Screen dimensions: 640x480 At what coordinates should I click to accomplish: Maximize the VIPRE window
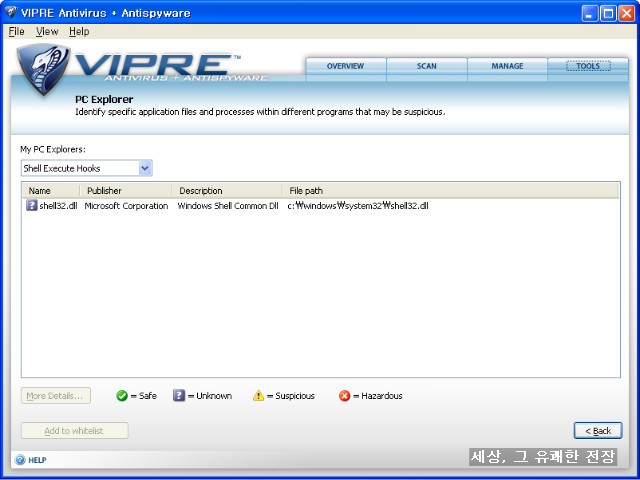608,13
